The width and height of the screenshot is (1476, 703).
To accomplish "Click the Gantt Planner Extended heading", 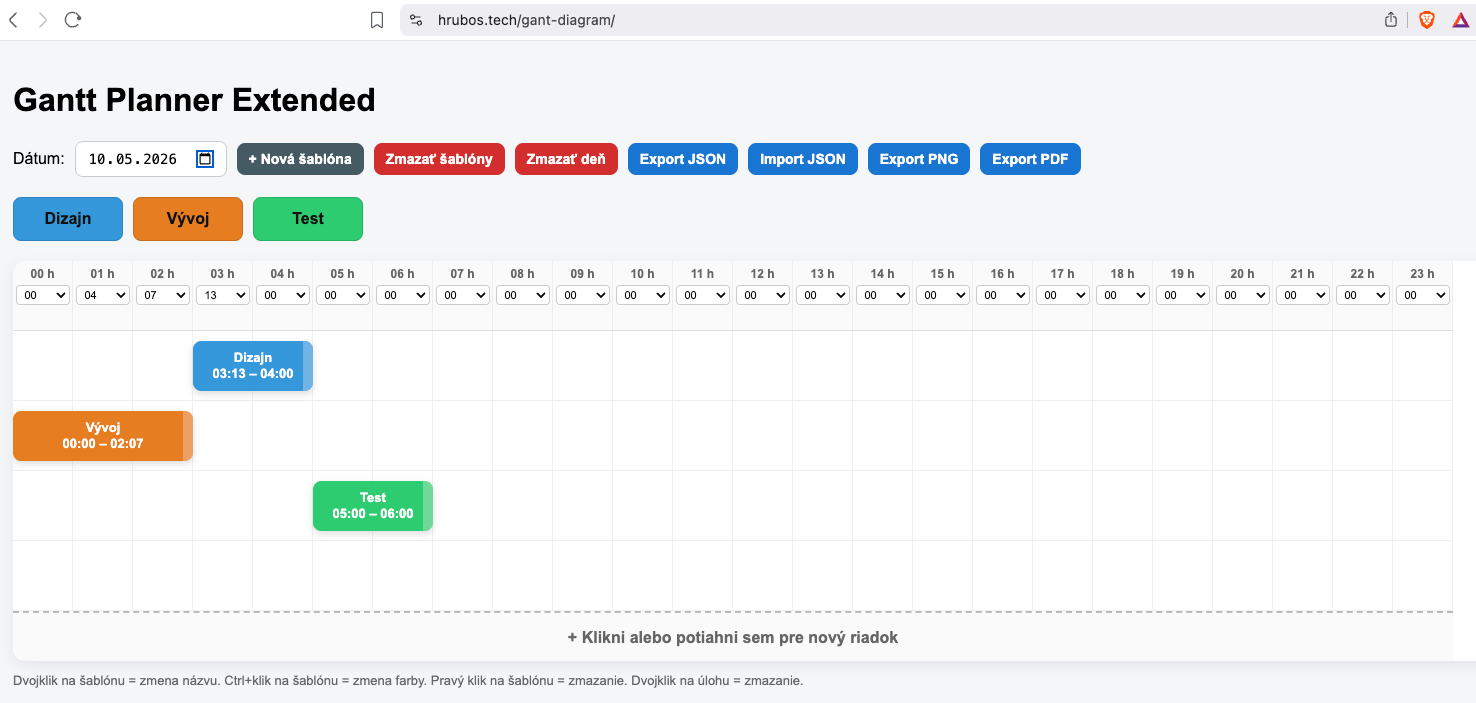I will 194,99.
